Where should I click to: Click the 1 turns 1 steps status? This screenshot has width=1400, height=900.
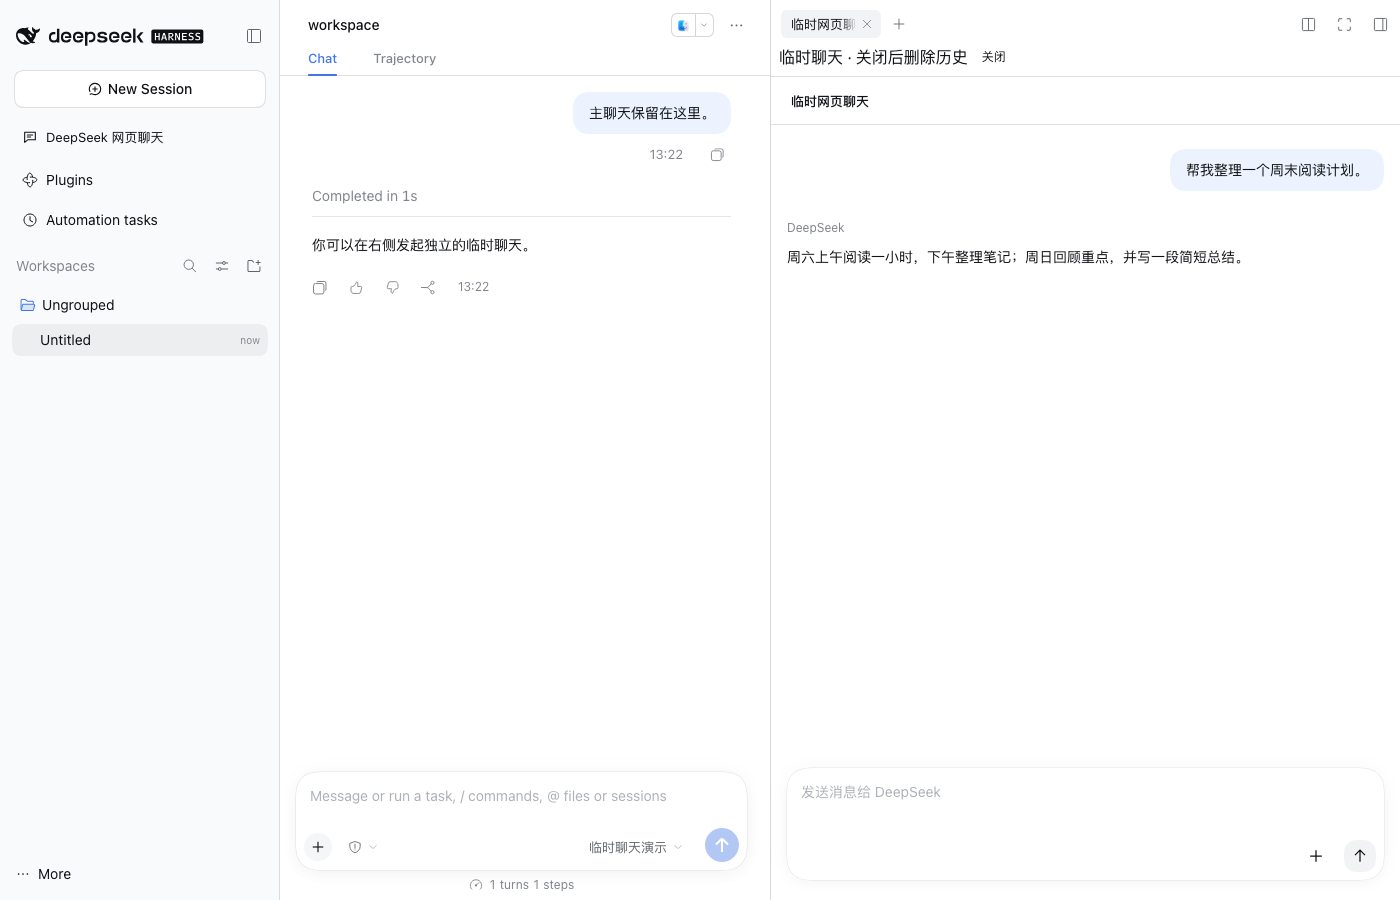coord(522,885)
